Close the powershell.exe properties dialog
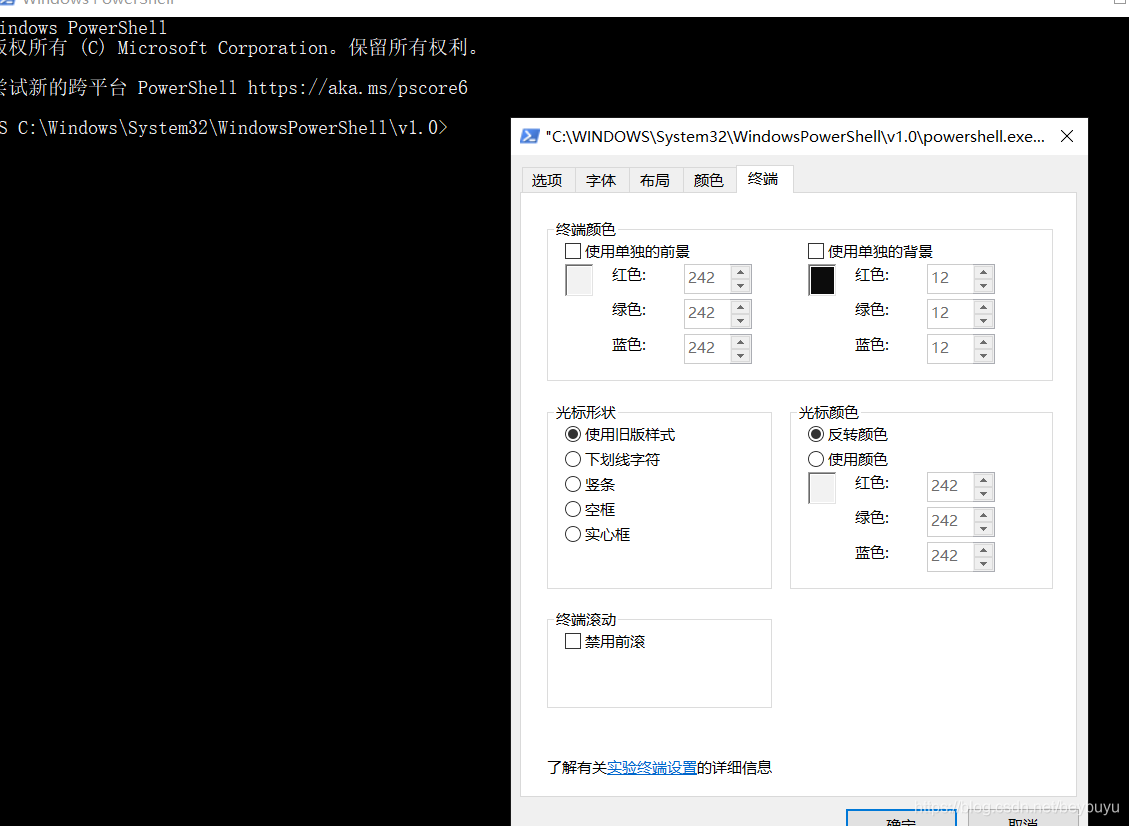 pyautogui.click(x=1067, y=136)
